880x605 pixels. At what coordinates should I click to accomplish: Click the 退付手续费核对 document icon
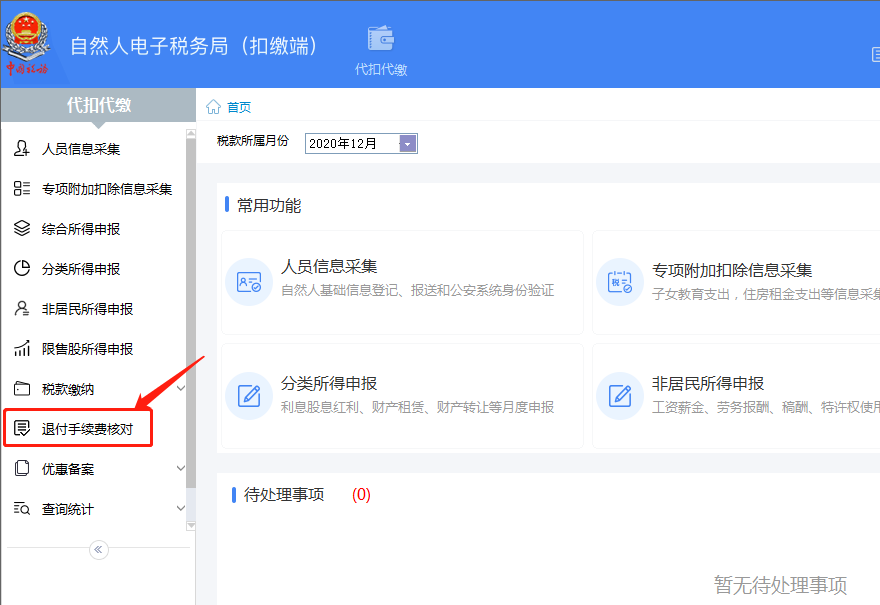pyautogui.click(x=21, y=428)
